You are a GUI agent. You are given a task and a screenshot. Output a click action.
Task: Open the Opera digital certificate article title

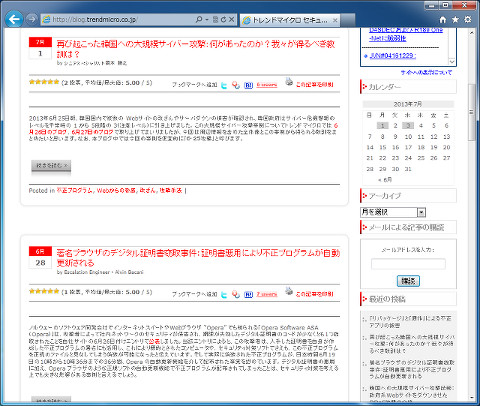[x=198, y=258]
